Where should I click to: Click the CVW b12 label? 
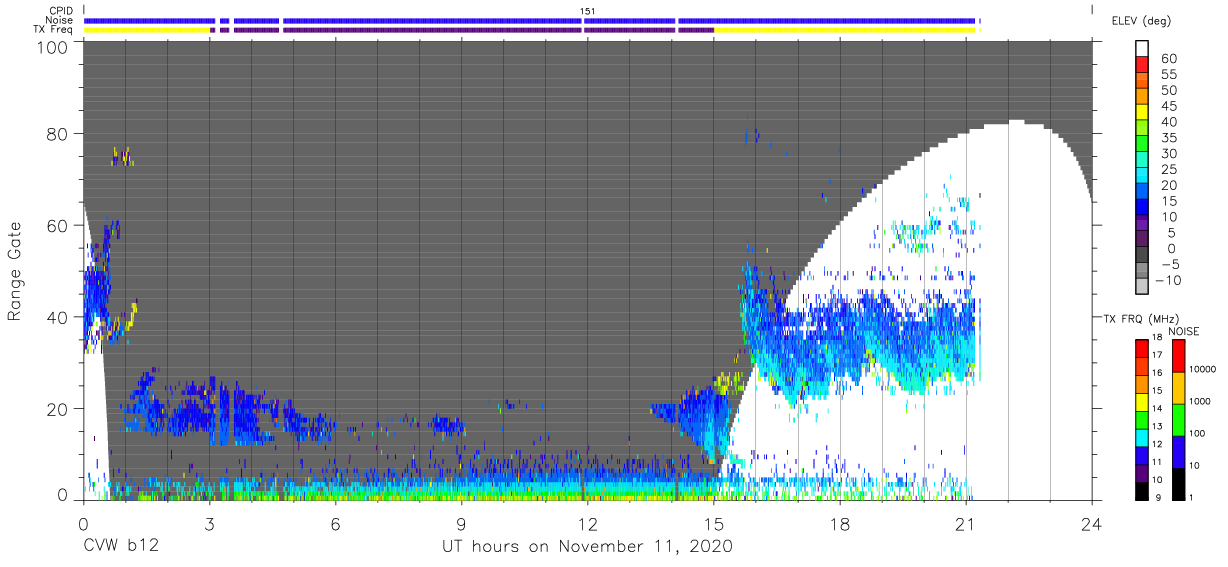click(121, 546)
